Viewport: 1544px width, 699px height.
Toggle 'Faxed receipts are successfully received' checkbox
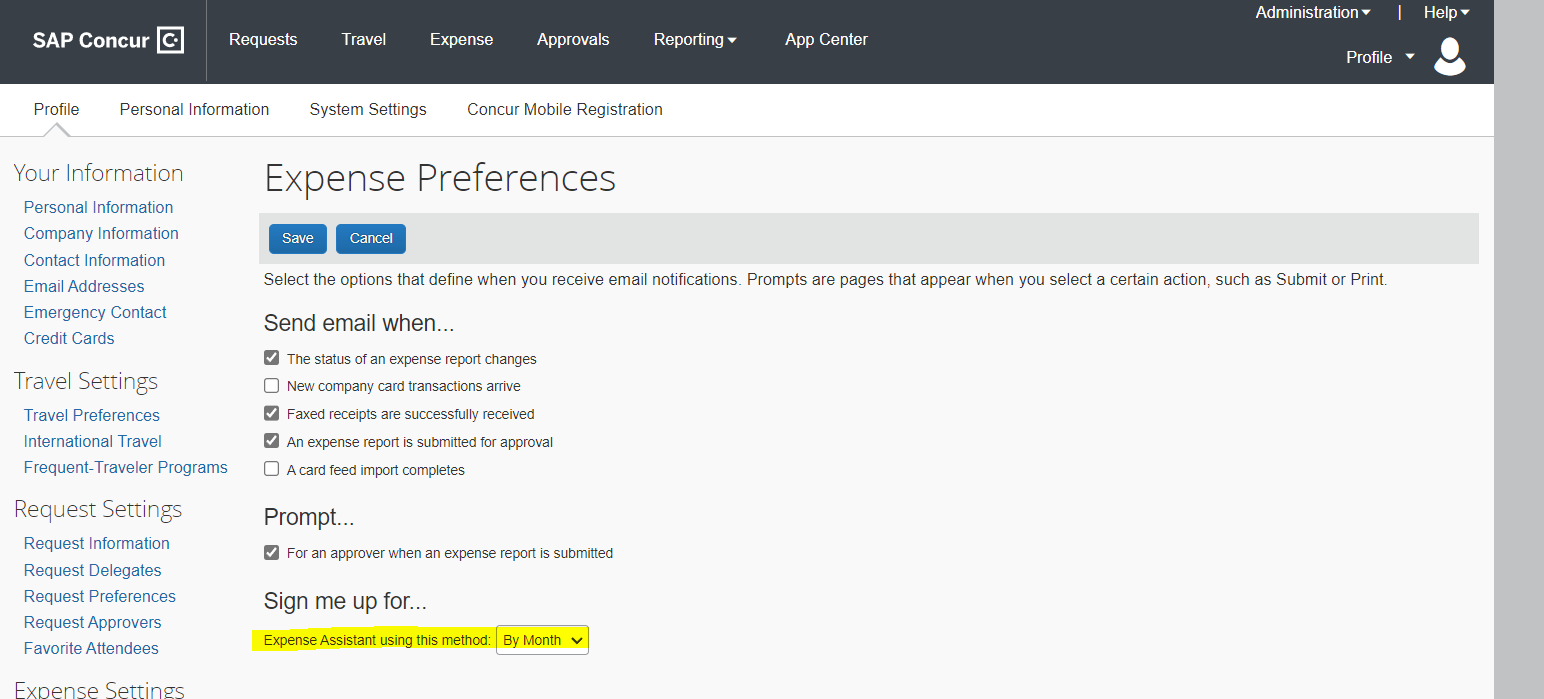coord(271,413)
